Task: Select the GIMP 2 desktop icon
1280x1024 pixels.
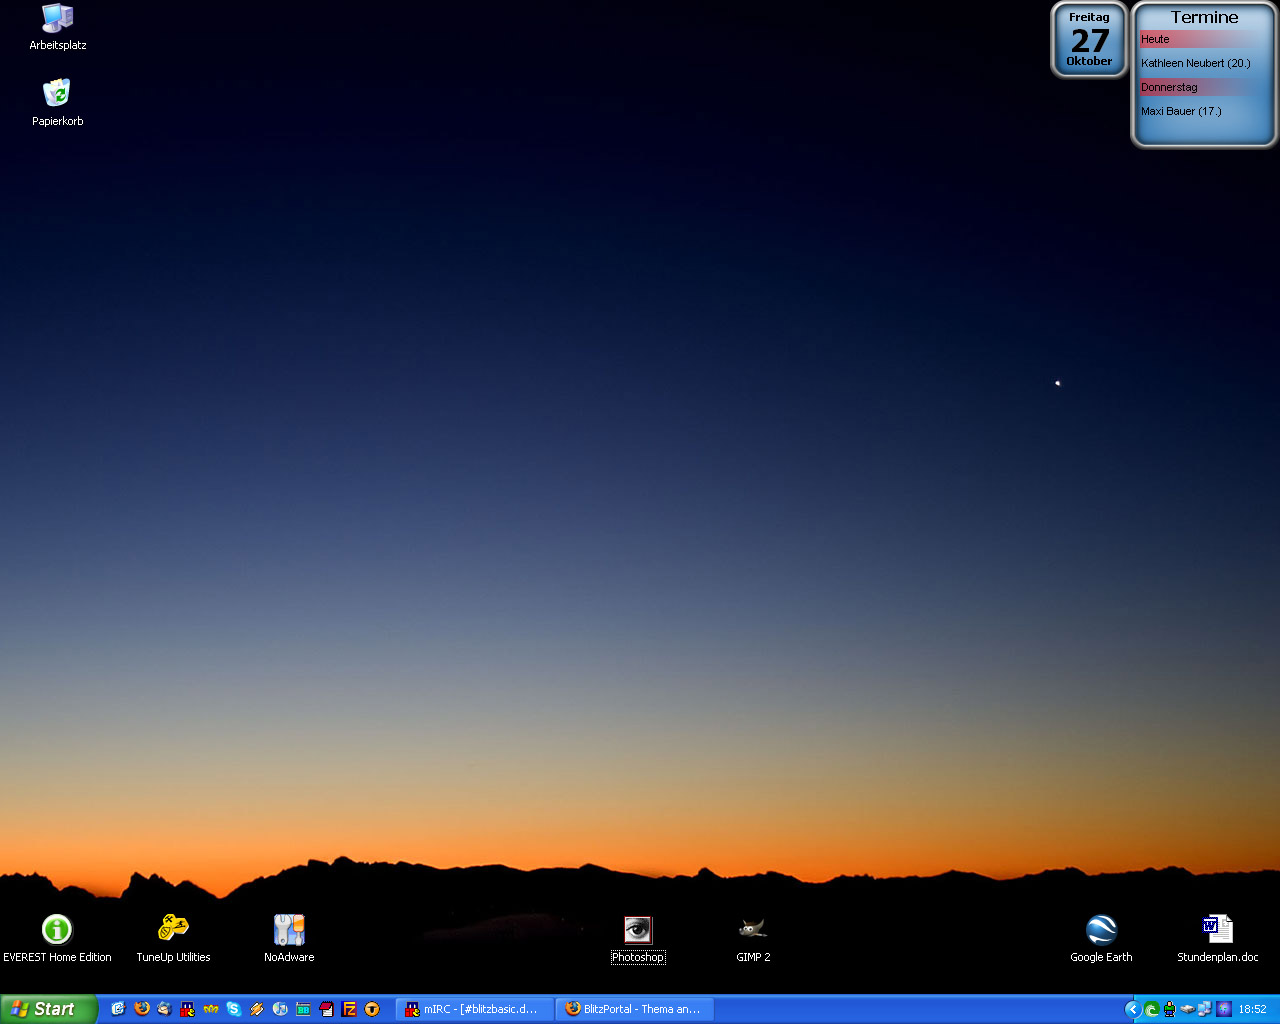Action: 753,930
